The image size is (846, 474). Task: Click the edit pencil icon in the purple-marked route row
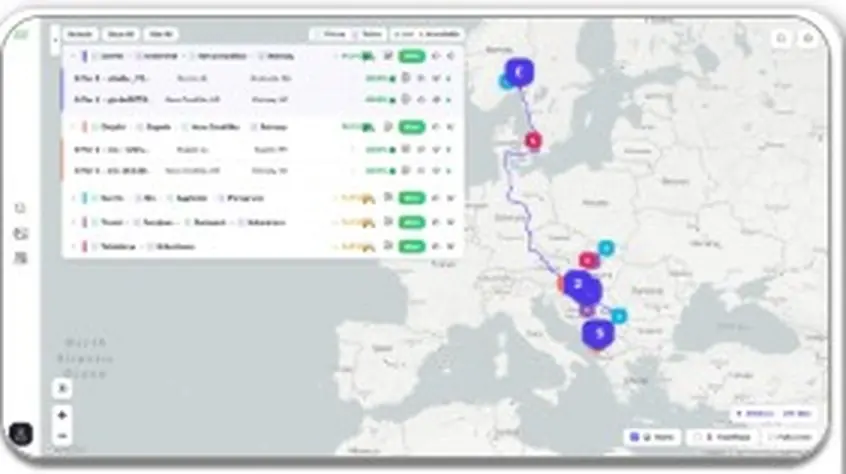pyautogui.click(x=436, y=56)
